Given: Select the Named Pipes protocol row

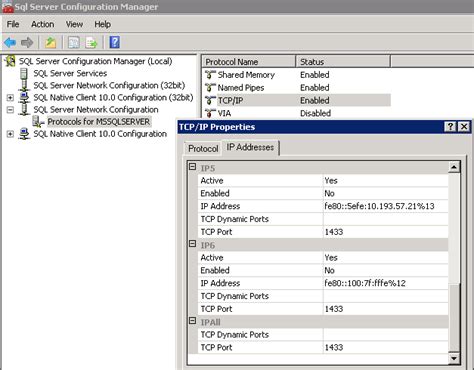Looking at the screenshot, I should pos(296,88).
